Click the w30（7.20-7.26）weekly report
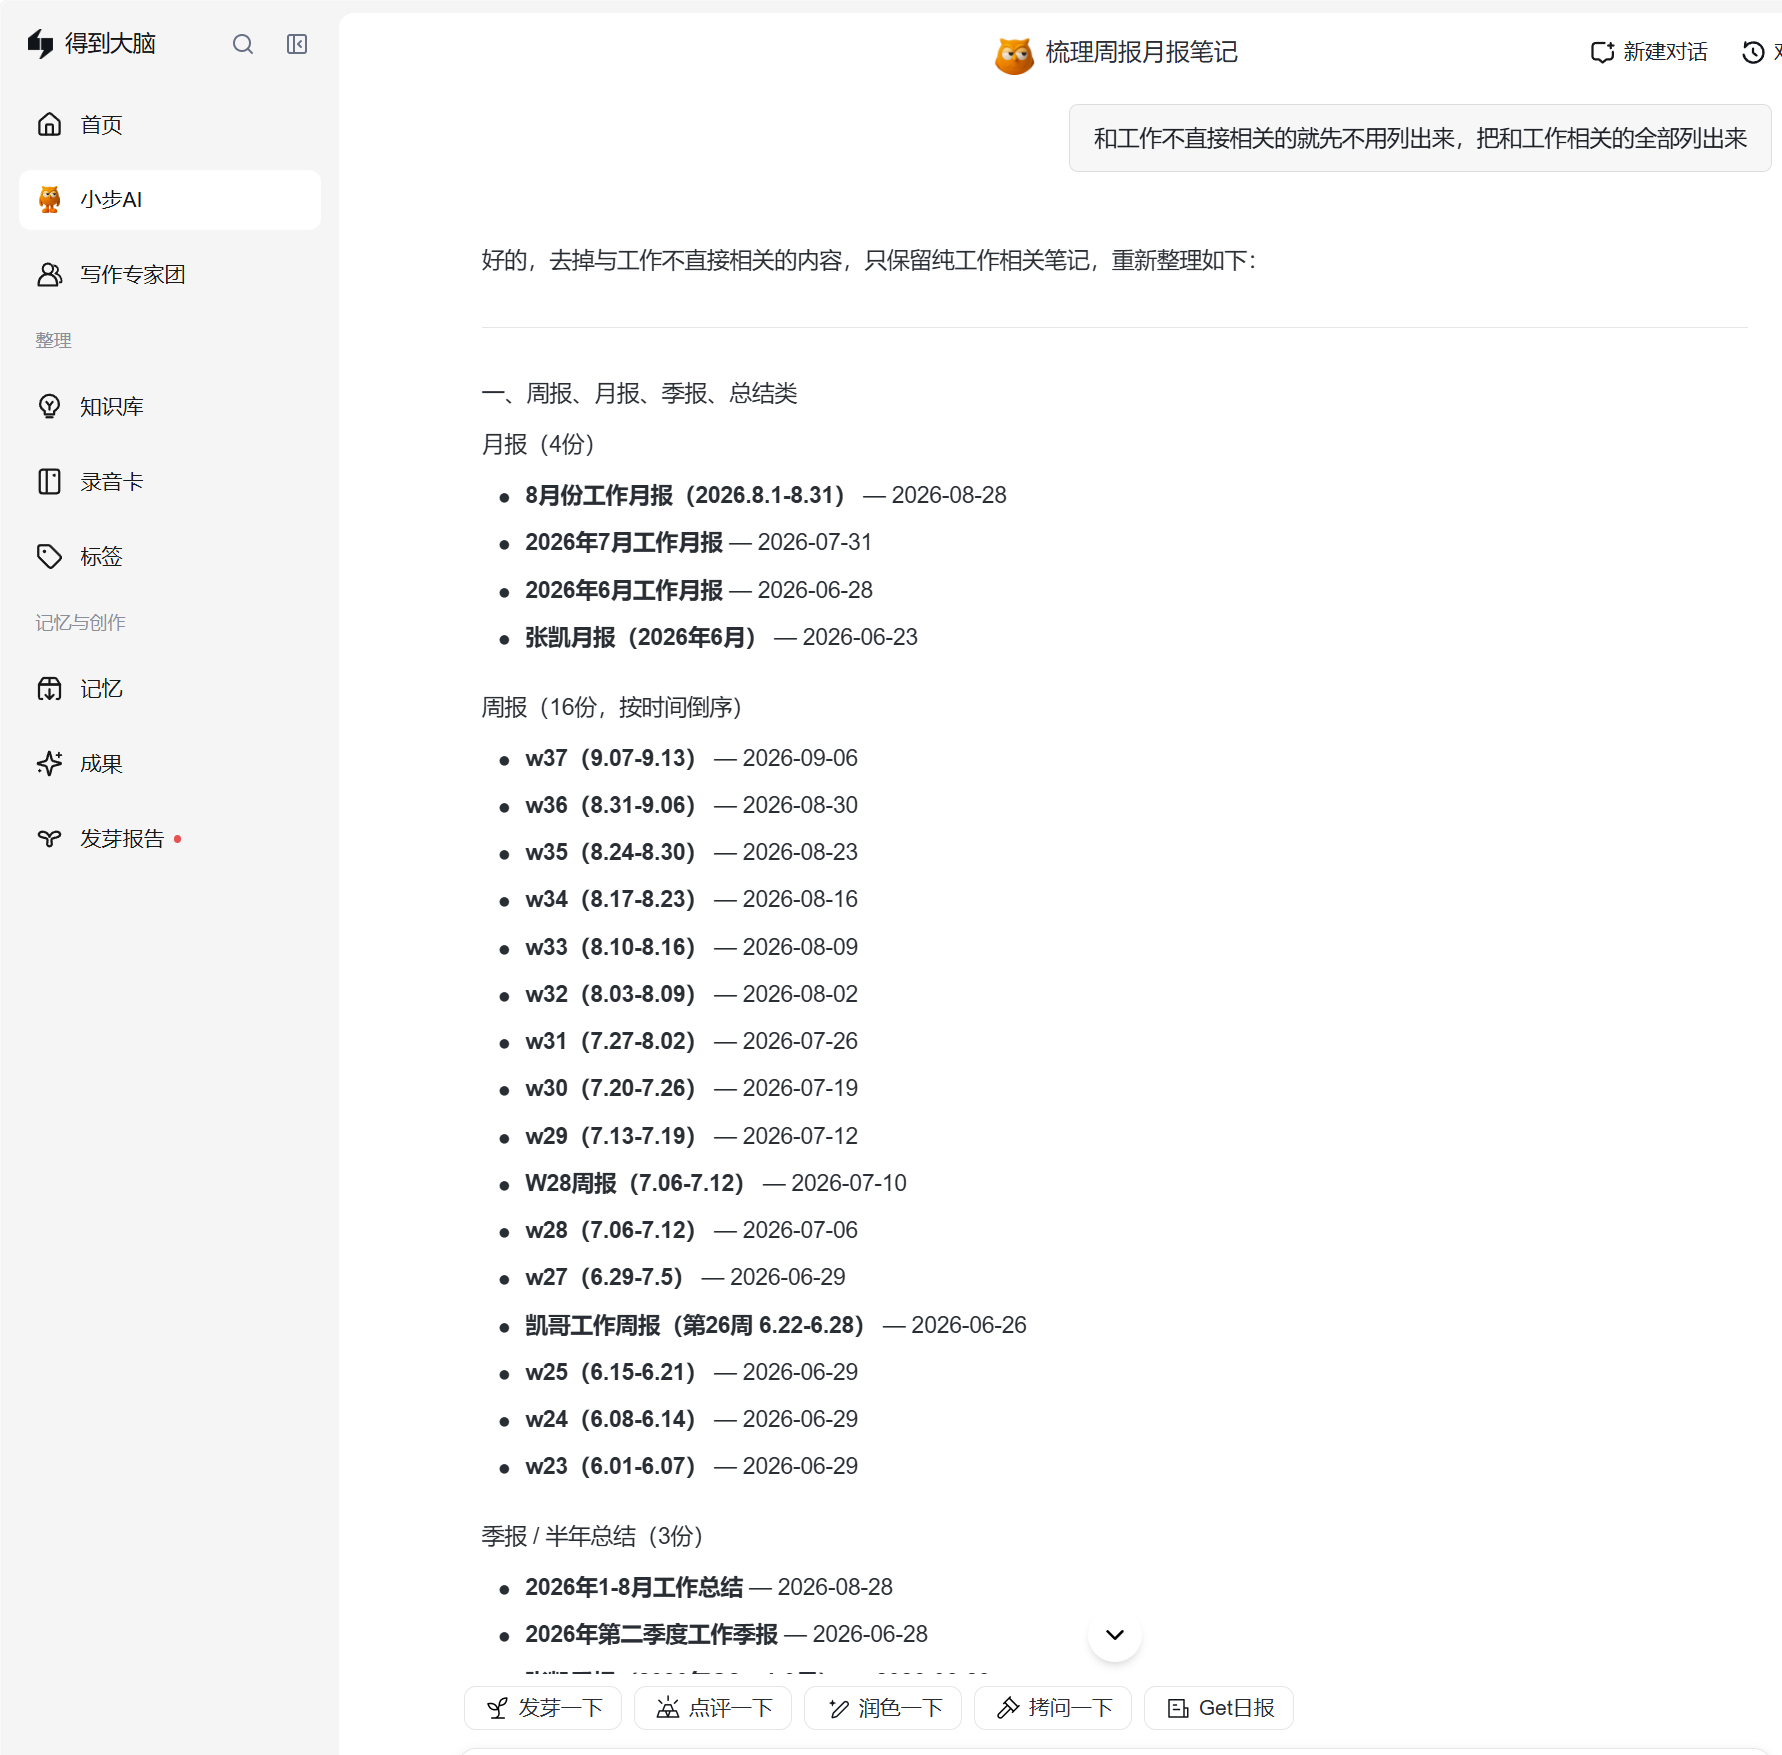1782x1755 pixels. point(691,1088)
